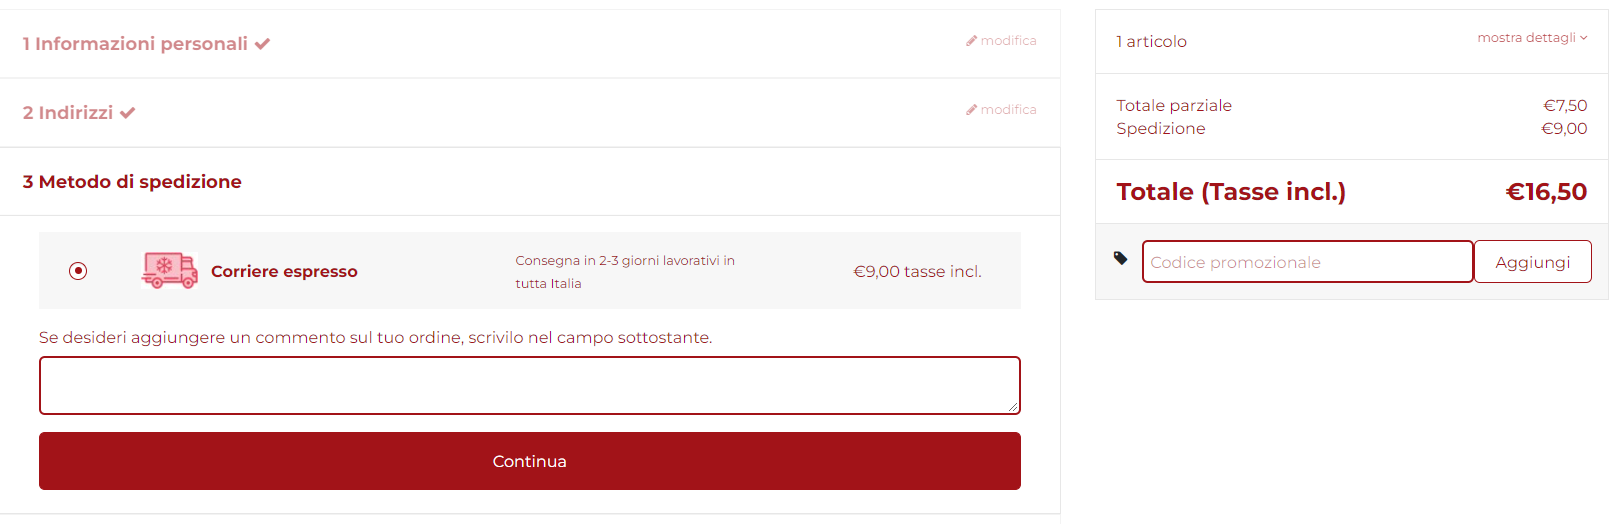1614x524 pixels.
Task: Click the Aggiungi promo button
Action: click(1533, 262)
